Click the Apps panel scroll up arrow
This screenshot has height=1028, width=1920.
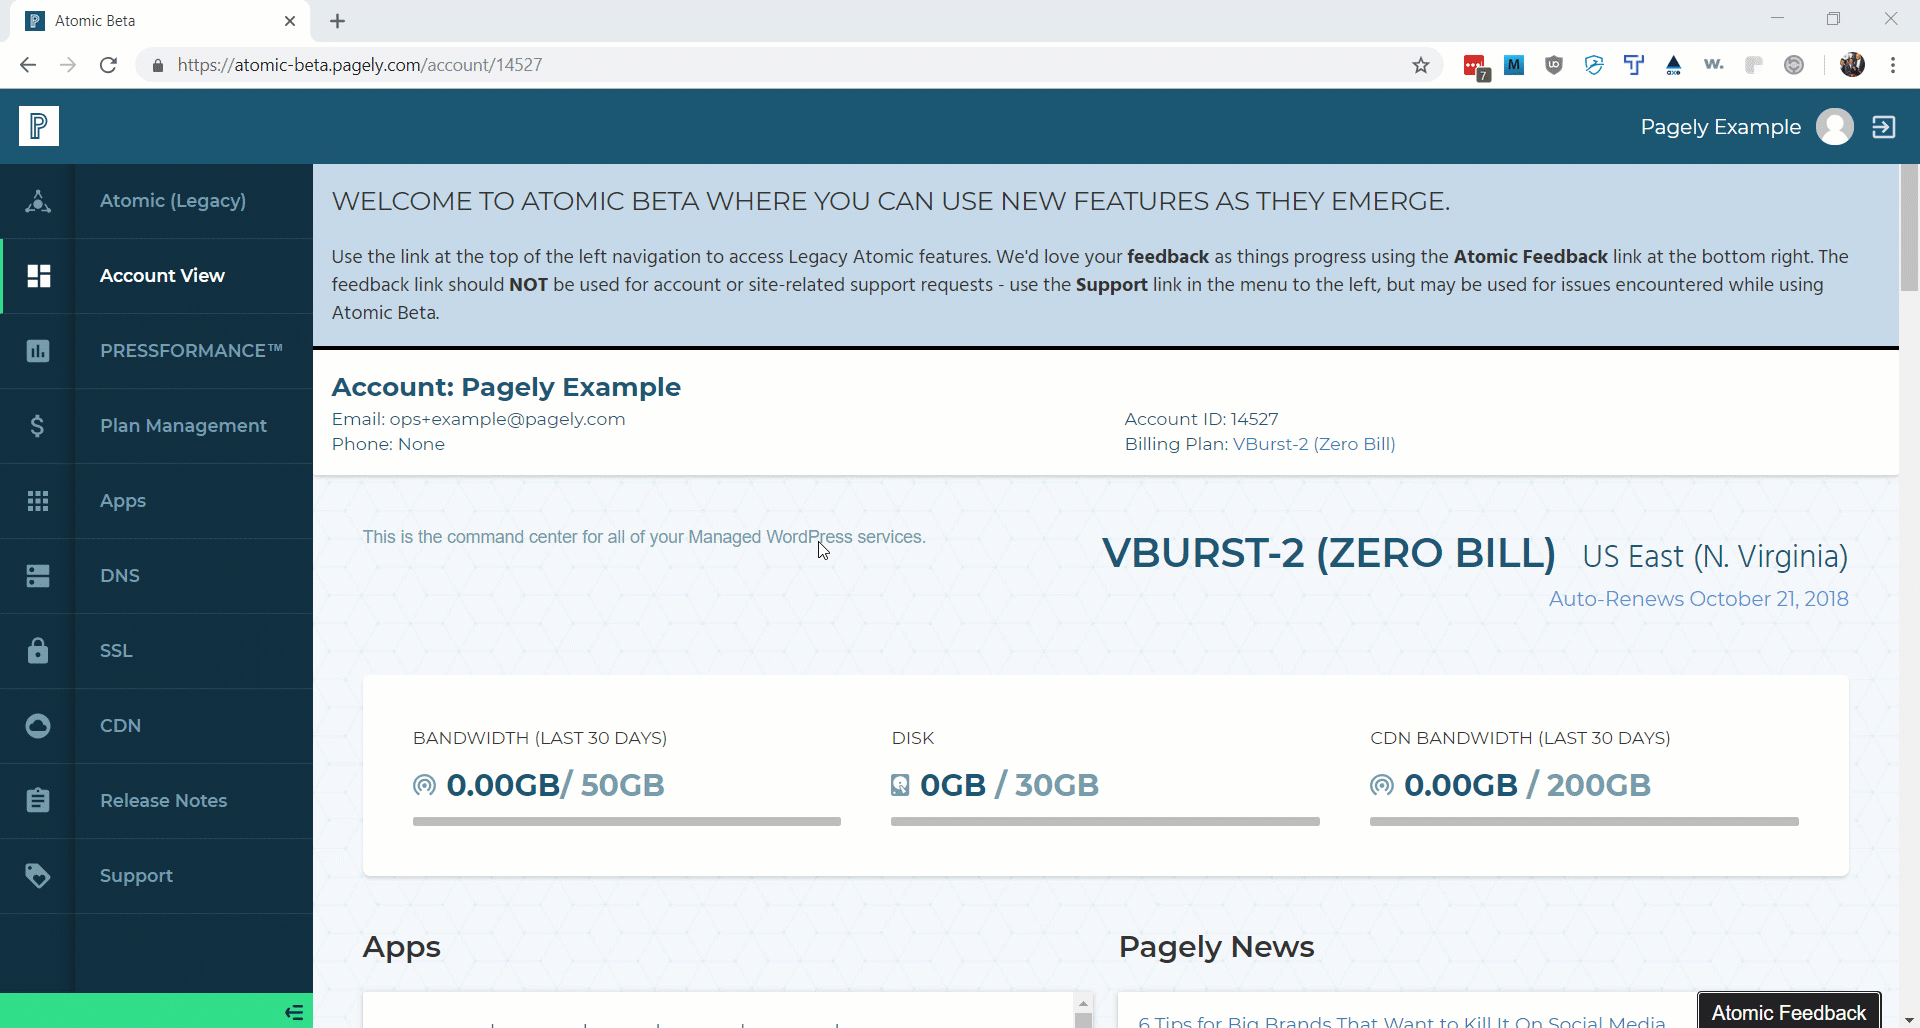click(x=1083, y=1003)
